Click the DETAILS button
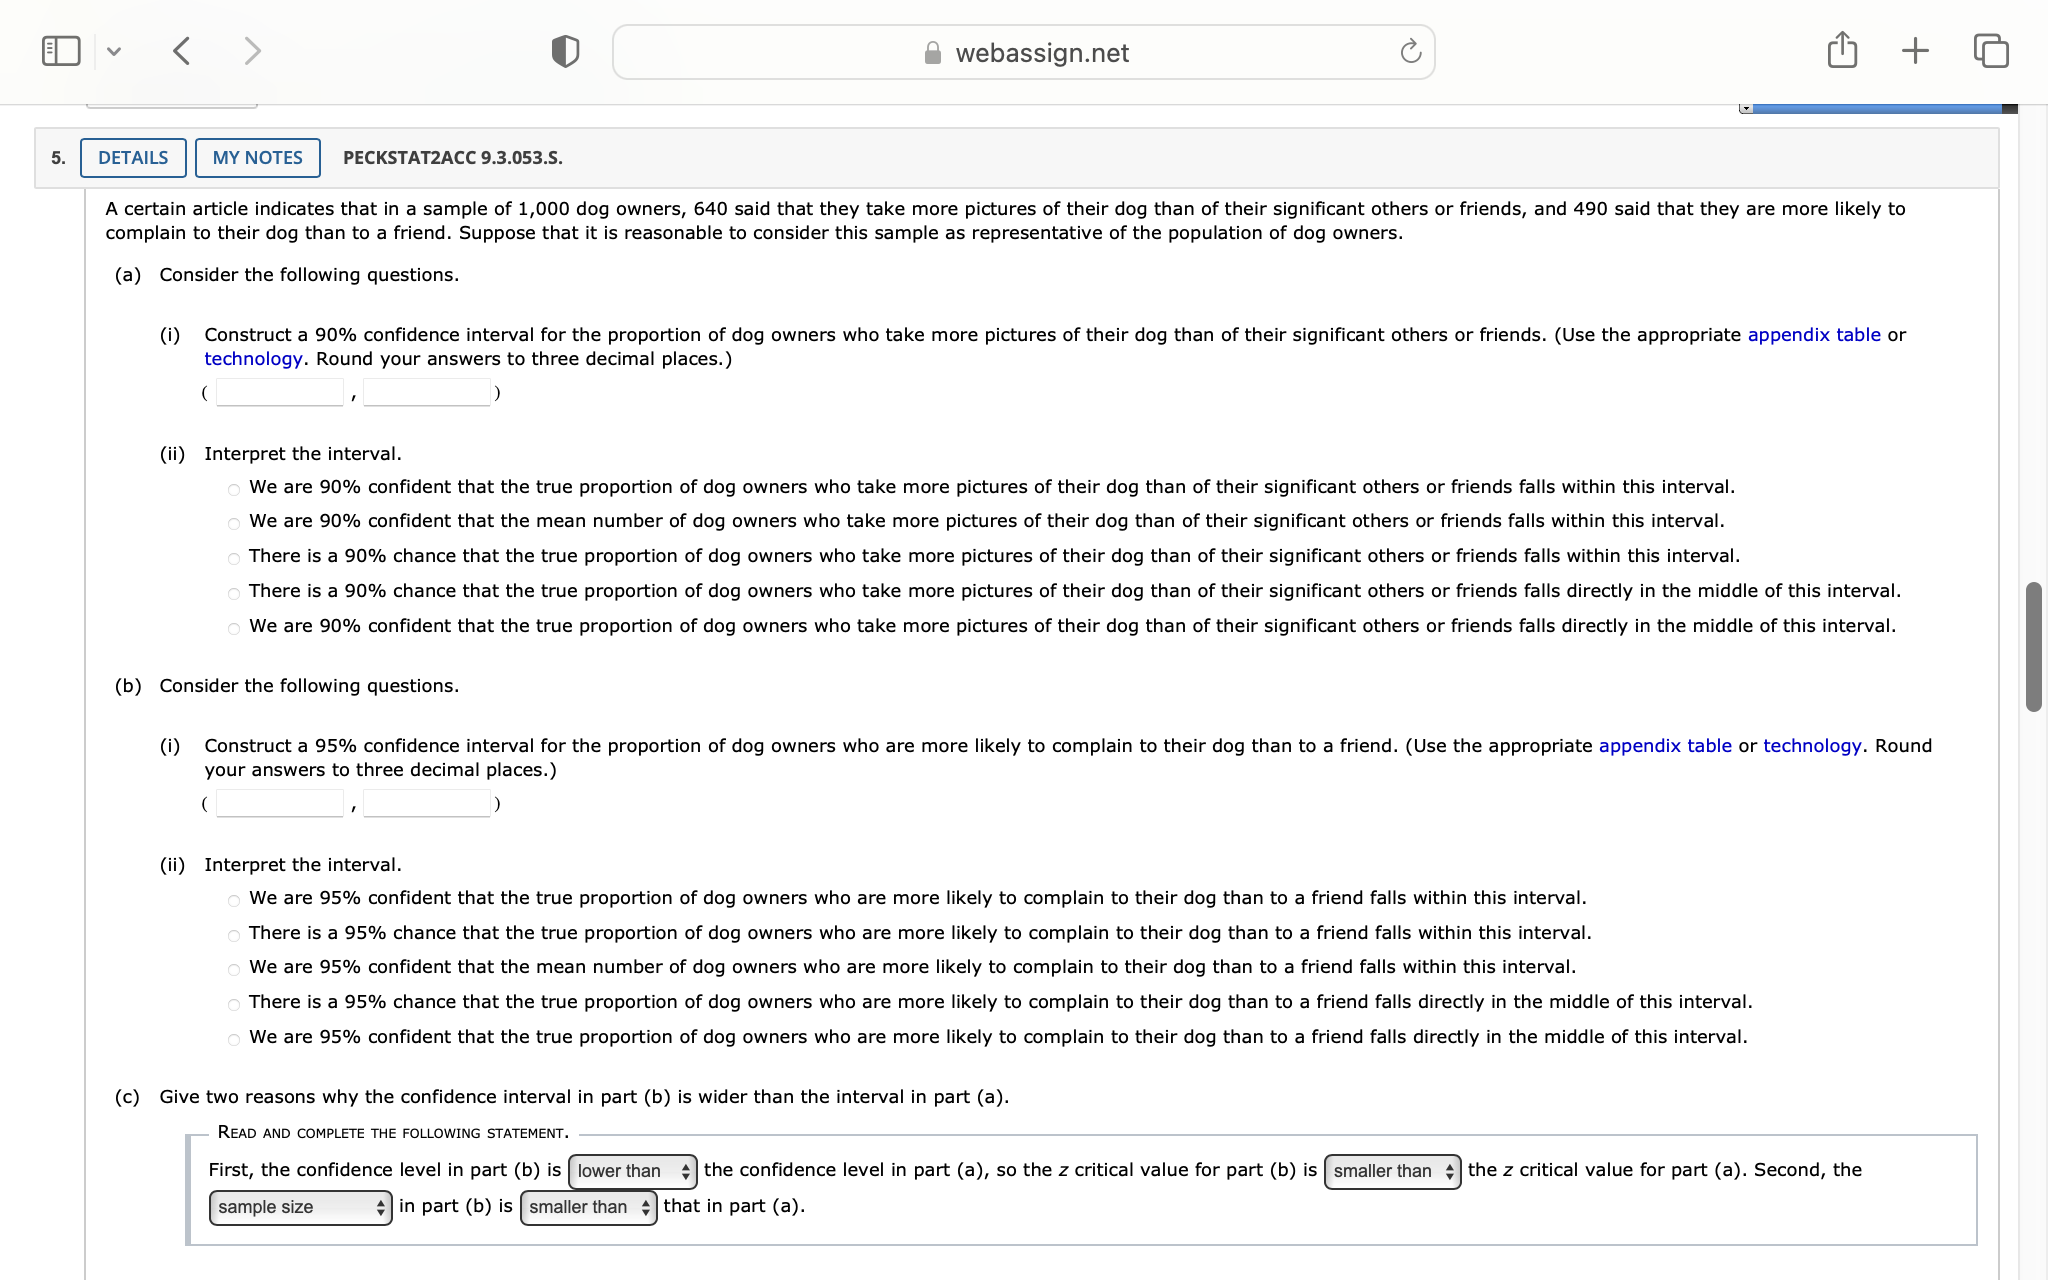2048x1280 pixels. 133,158
